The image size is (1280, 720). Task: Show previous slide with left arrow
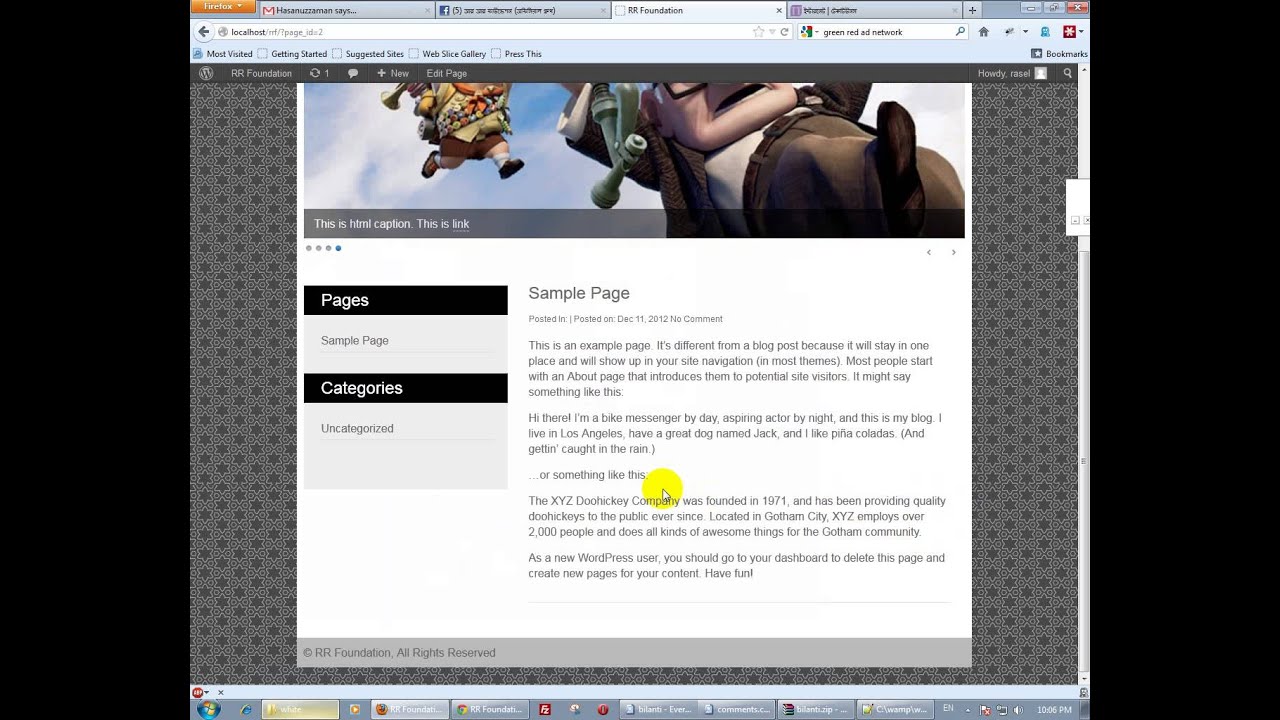pyautogui.click(x=928, y=252)
